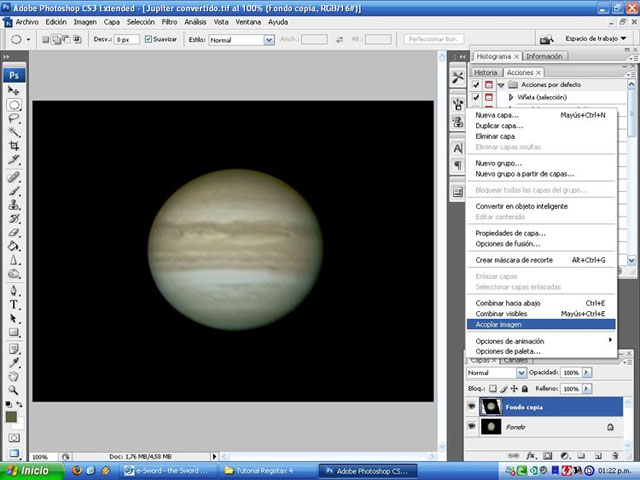Select the Slice tool
This screenshot has height=480, width=640.
coord(14,160)
